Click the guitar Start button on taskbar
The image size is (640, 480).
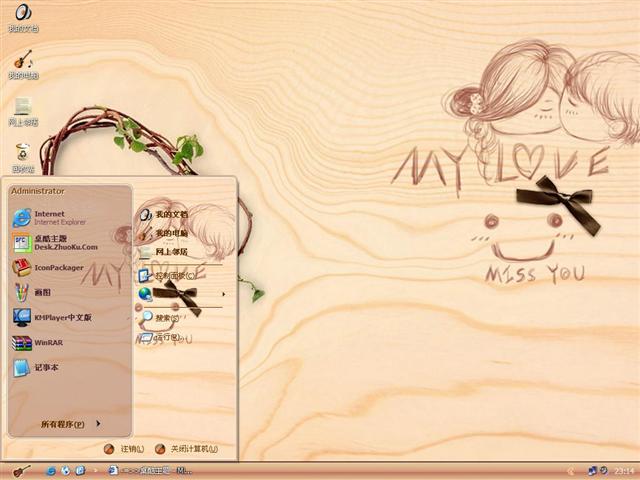tap(21, 471)
